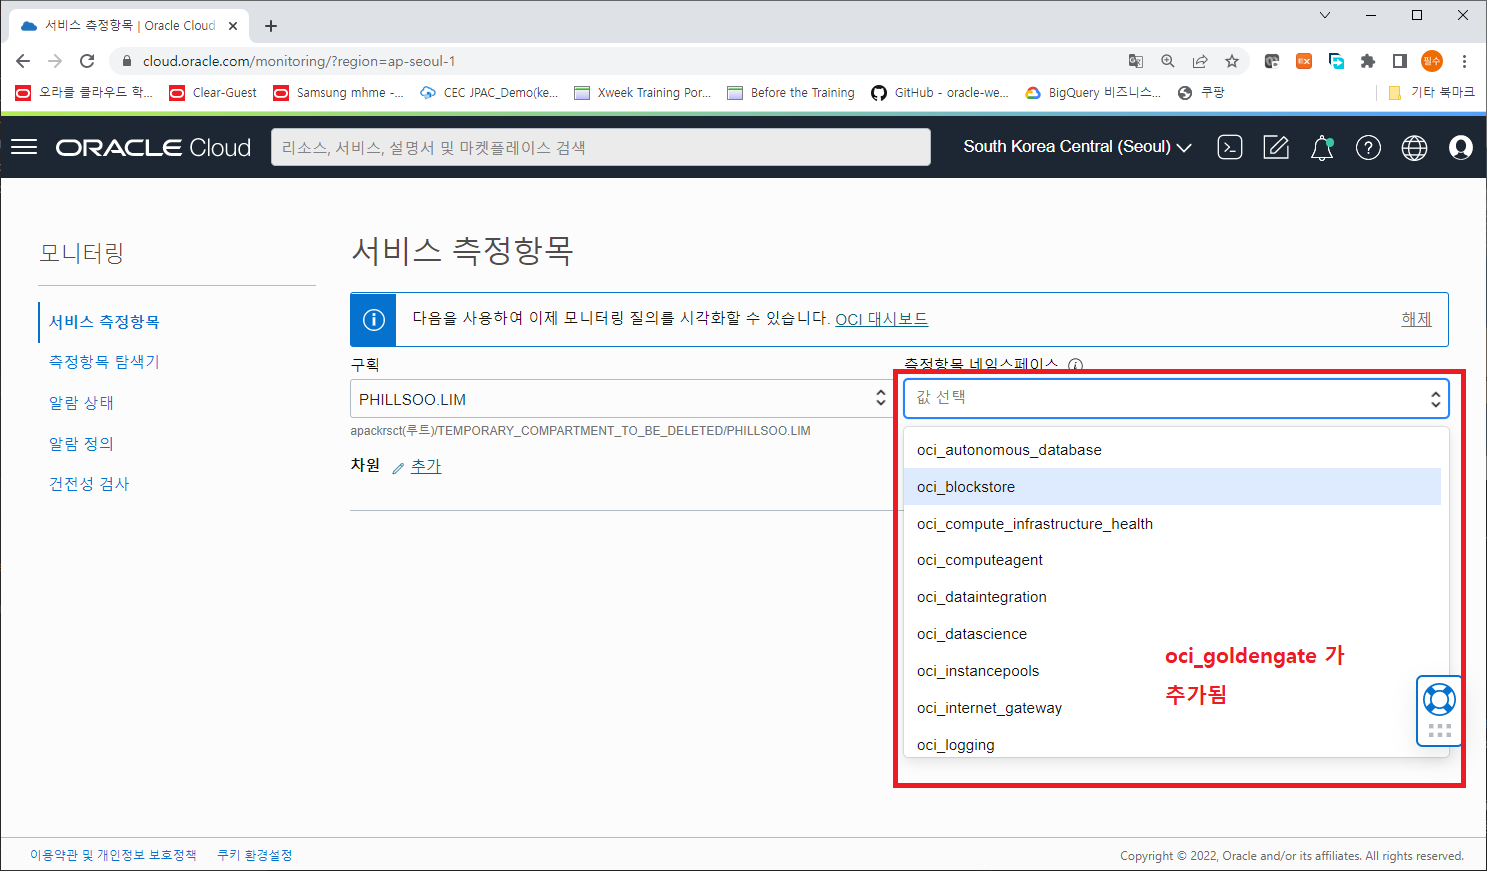Open 건전성 검사 in the sidebar
1487x871 pixels.
pyautogui.click(x=89, y=484)
